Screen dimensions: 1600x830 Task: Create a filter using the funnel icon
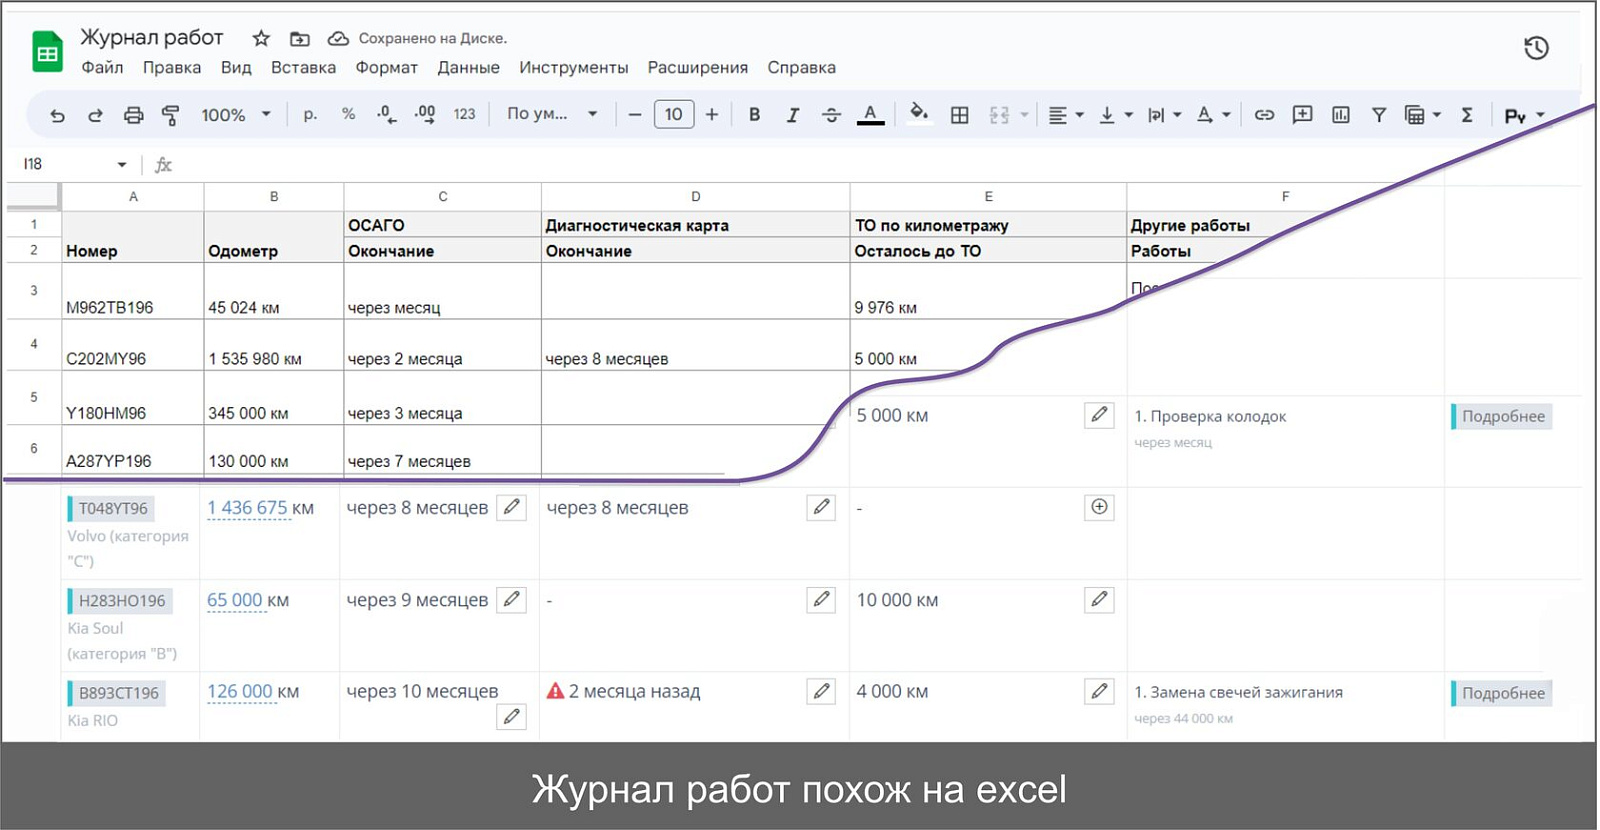[x=1379, y=115]
